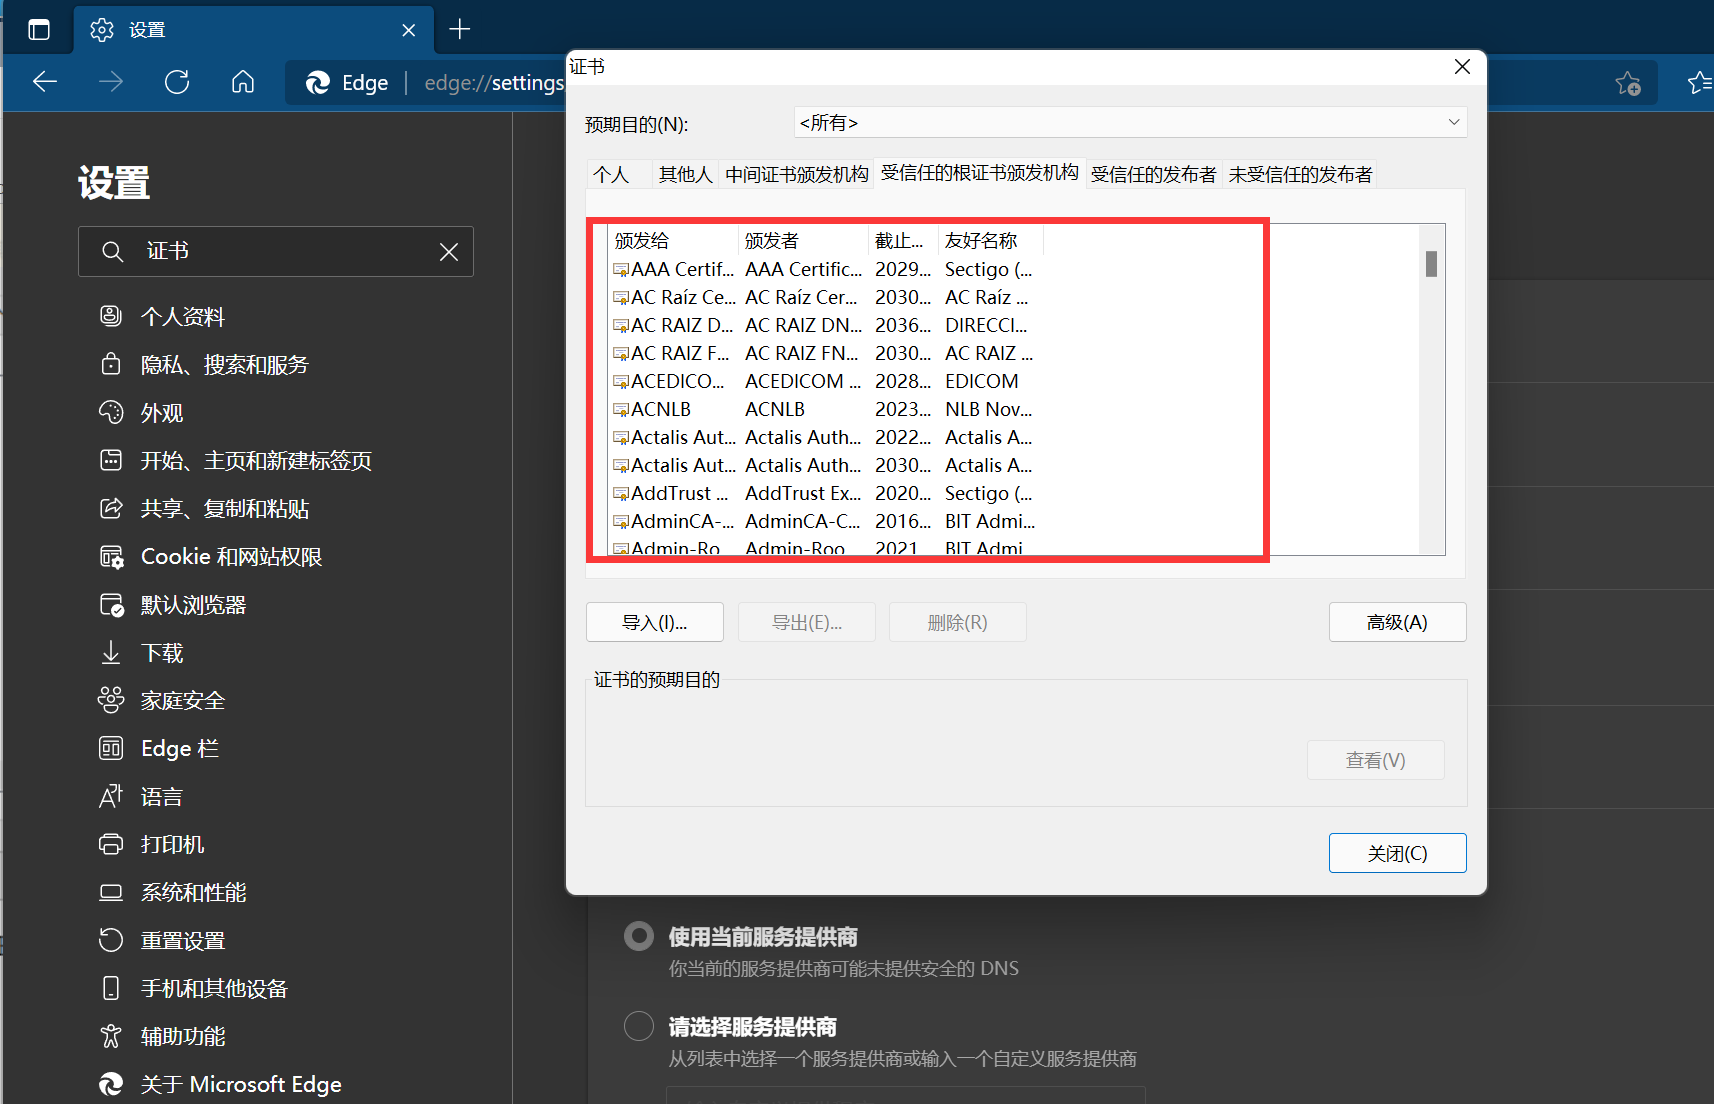
Task: Switch to the 其他人 tab
Action: (x=685, y=175)
